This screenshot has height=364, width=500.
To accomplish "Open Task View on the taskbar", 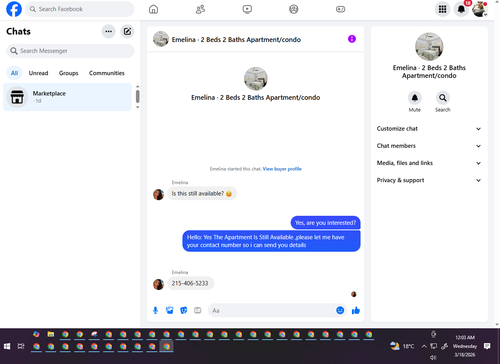I will 21,346.
